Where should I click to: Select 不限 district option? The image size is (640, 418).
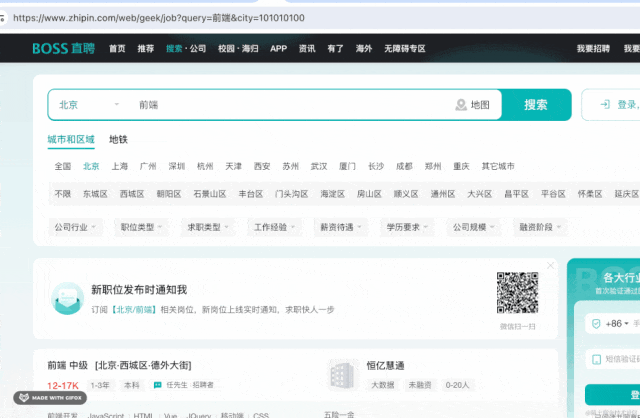[63, 194]
